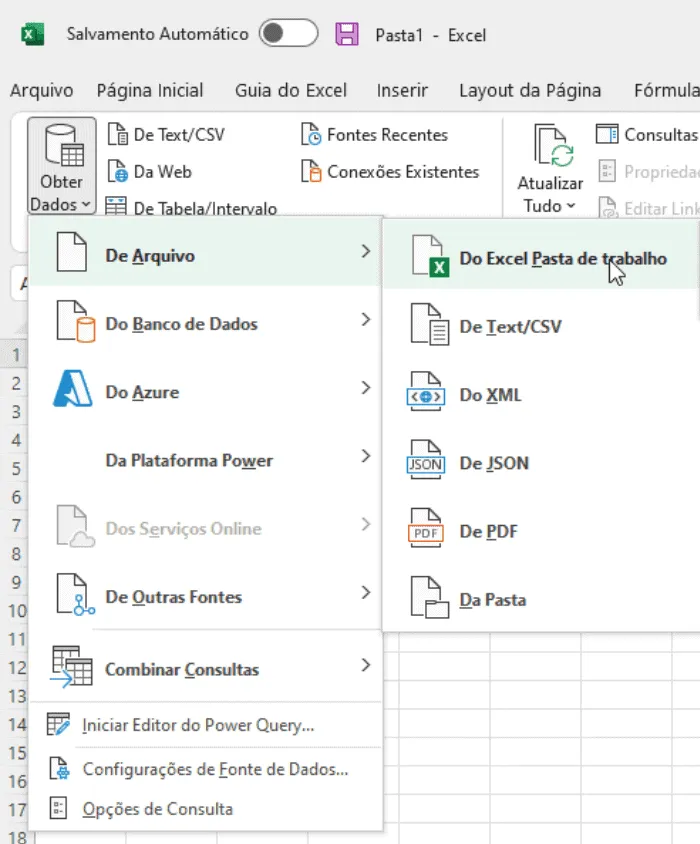Viewport: 700px width, 844px height.
Task: Expand the Atualizar Tudo dropdown
Action: pos(571,206)
